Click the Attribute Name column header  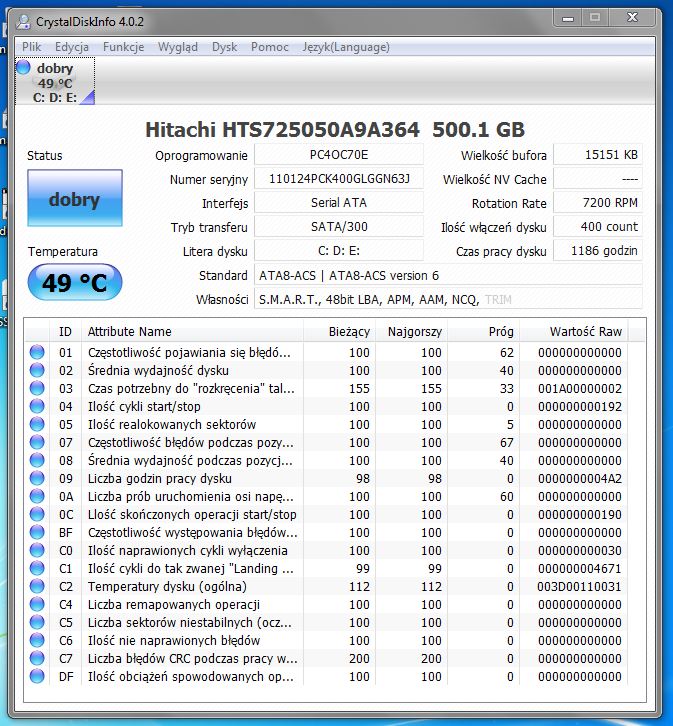(x=192, y=332)
